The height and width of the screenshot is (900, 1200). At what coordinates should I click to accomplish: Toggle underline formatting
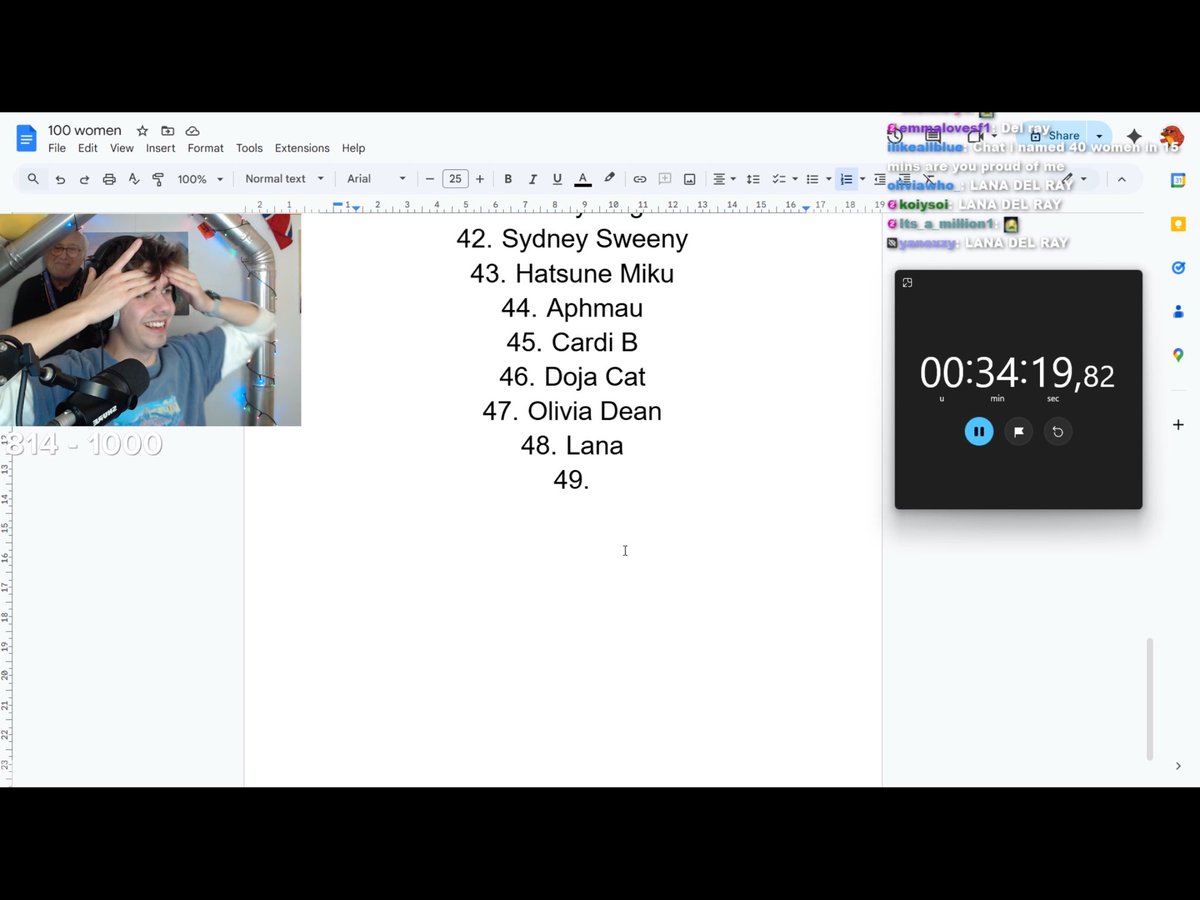point(556,179)
